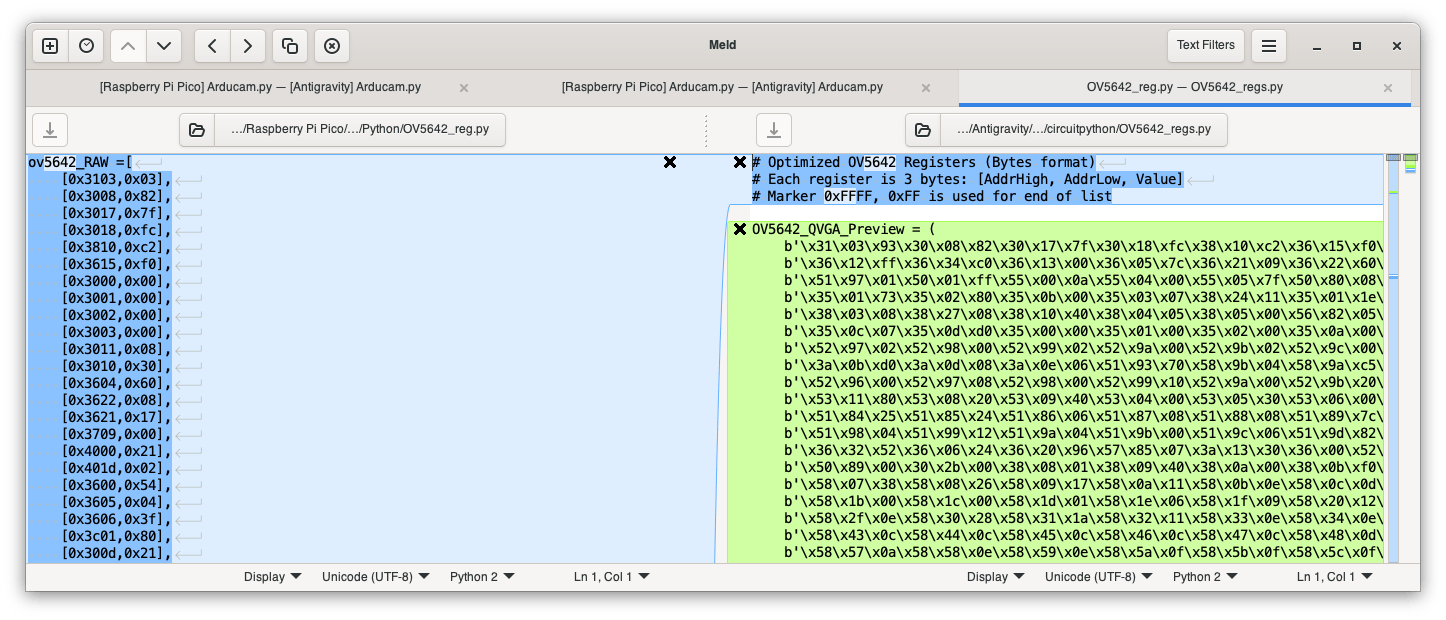This screenshot has width=1446, height=620.
Task: Open the hamburger main menu
Action: 1268,46
